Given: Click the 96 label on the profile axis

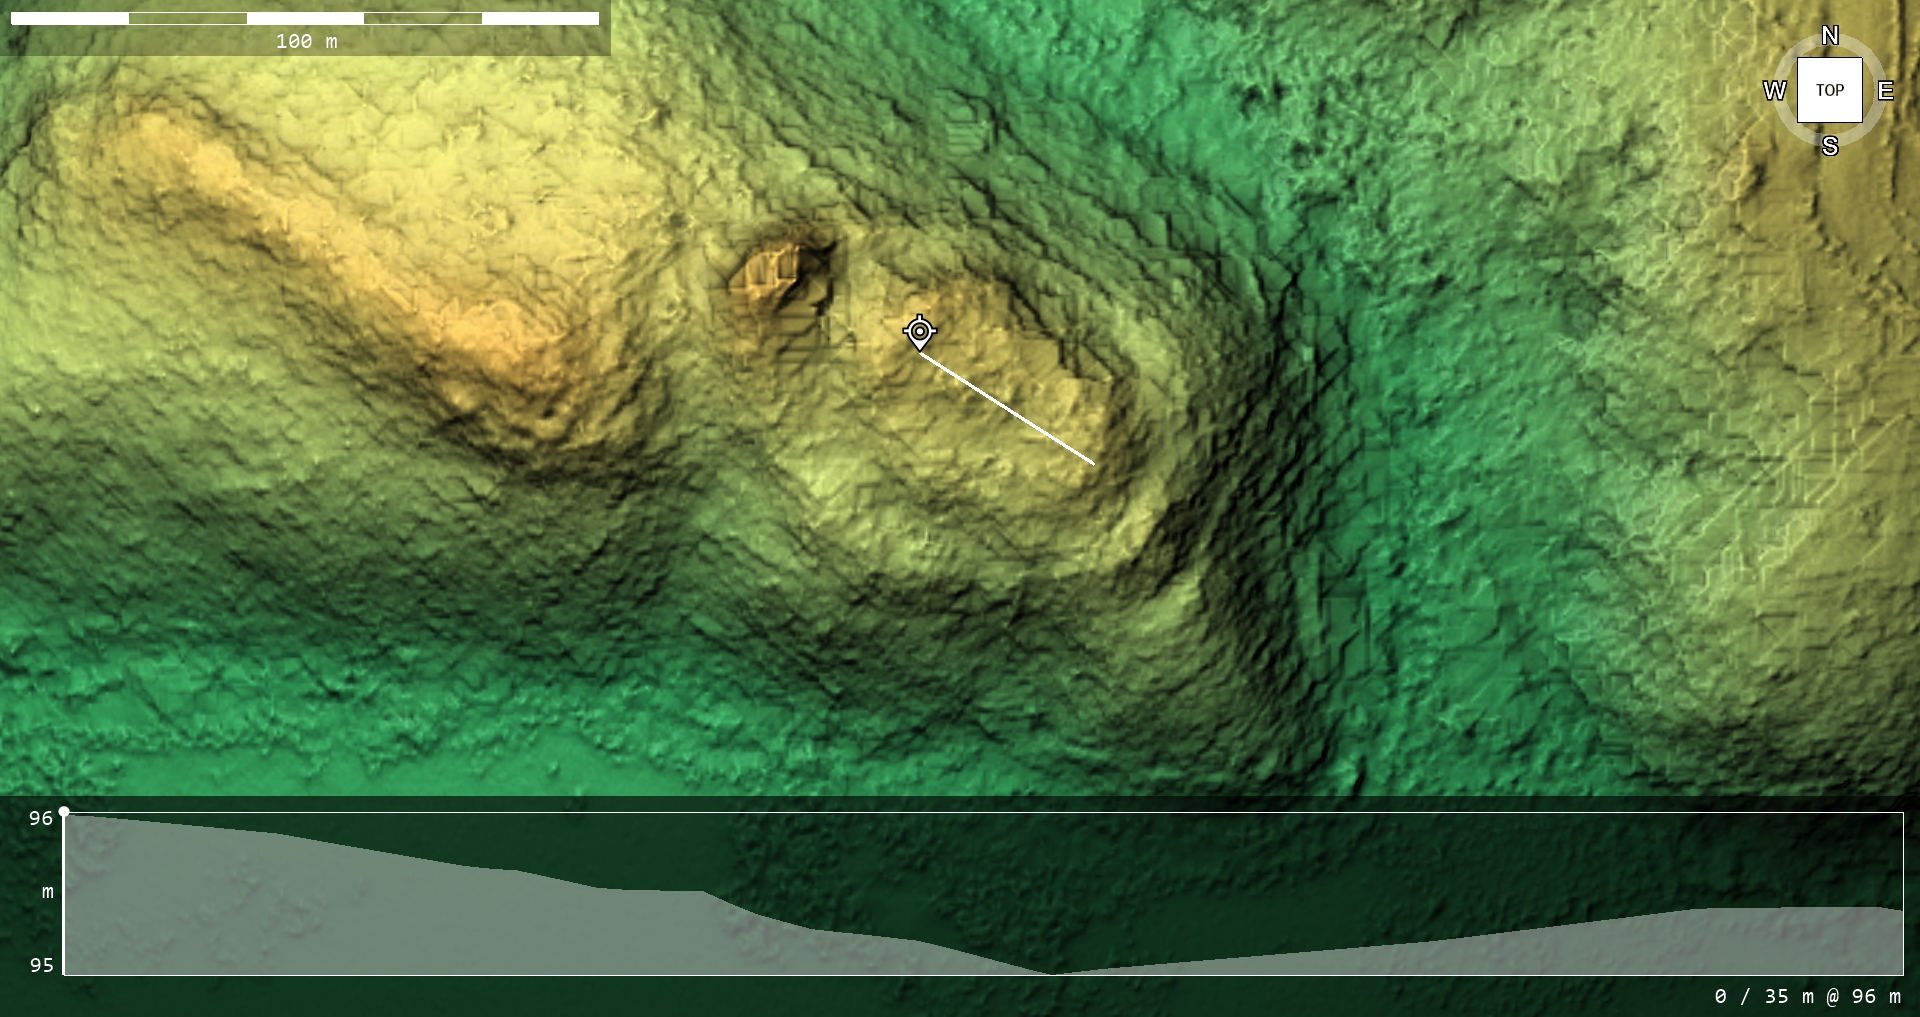Looking at the screenshot, I should pos(41,818).
